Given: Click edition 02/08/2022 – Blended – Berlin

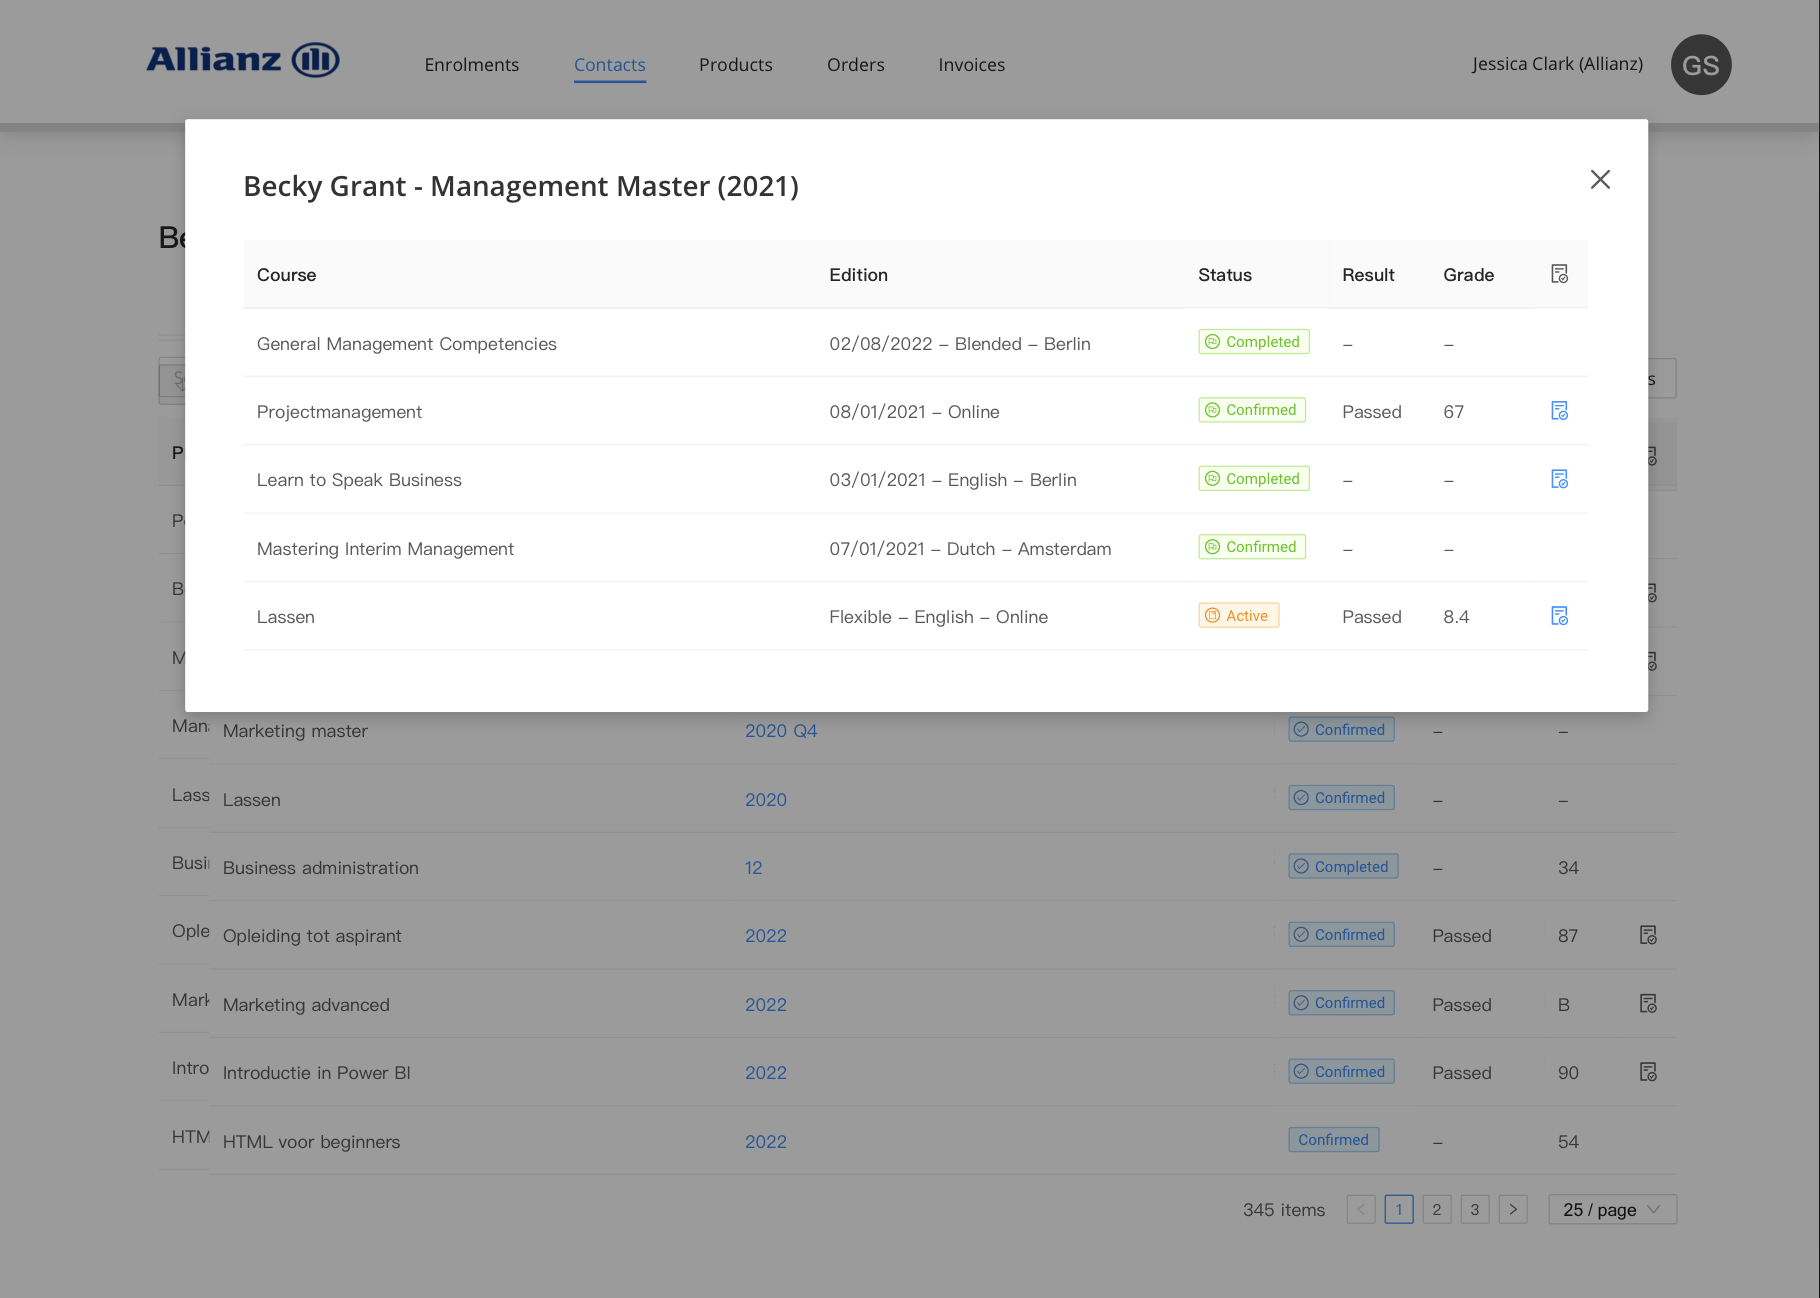Looking at the screenshot, I should pos(959,344).
